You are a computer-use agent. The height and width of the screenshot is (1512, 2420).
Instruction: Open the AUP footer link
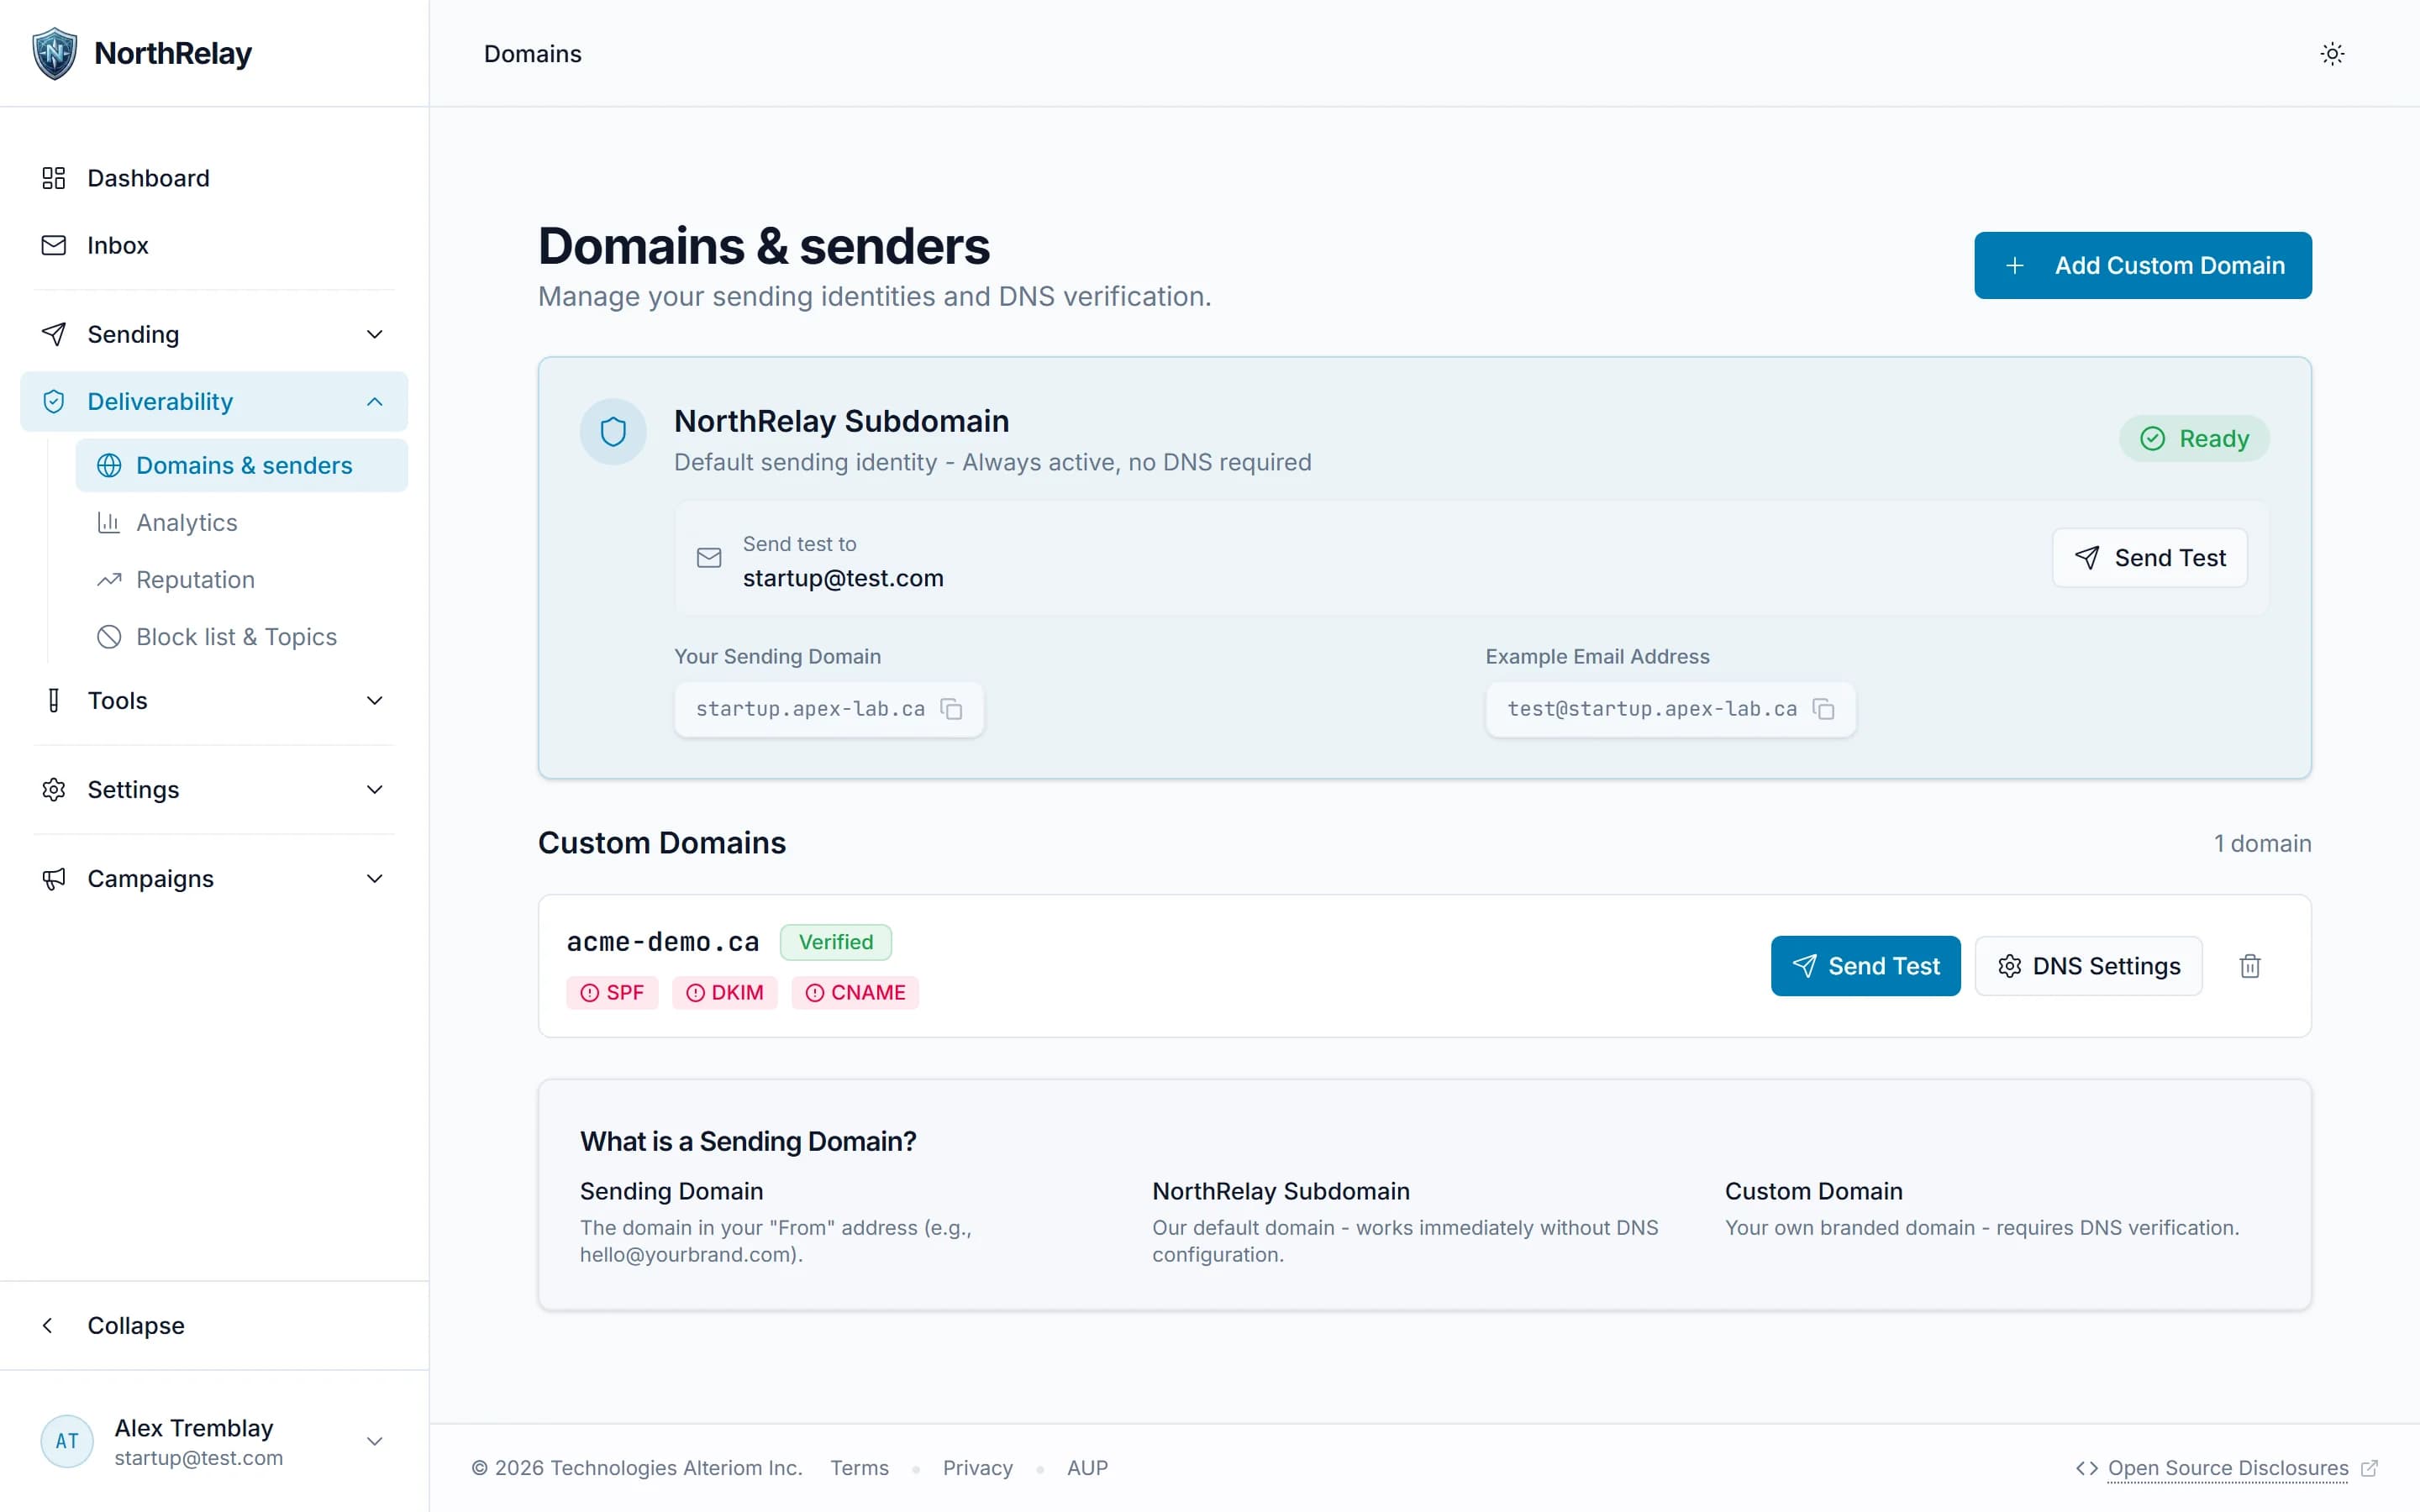[1087, 1468]
